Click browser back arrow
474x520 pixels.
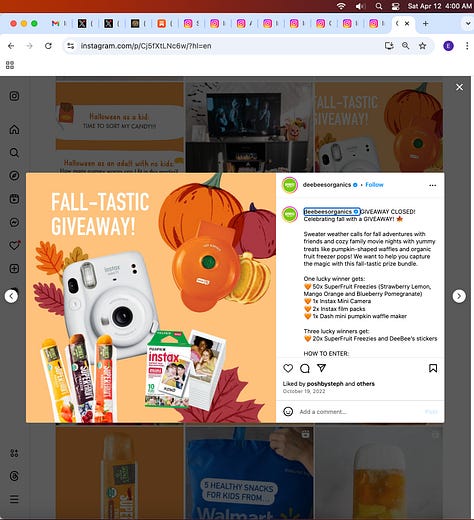click(x=11, y=46)
